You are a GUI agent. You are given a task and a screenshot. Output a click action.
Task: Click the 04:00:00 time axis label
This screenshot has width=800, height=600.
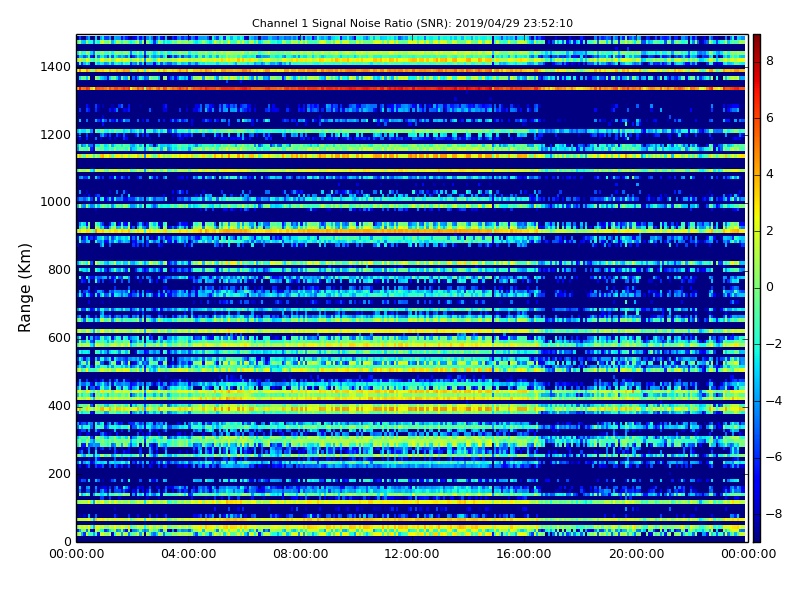click(x=189, y=554)
